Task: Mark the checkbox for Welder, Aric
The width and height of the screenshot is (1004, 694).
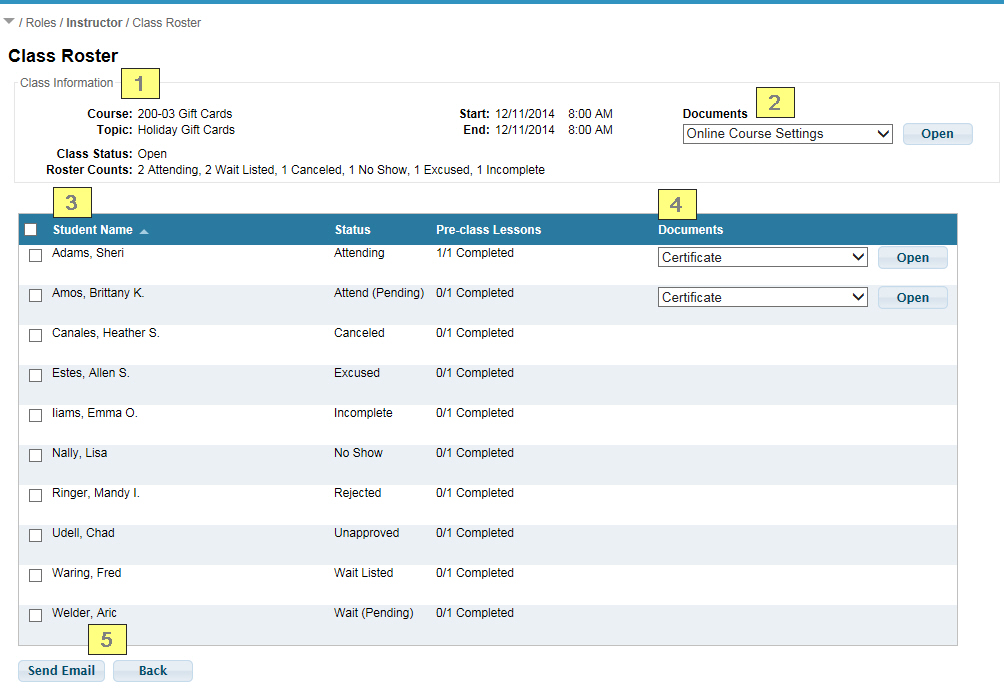Action: (36, 615)
